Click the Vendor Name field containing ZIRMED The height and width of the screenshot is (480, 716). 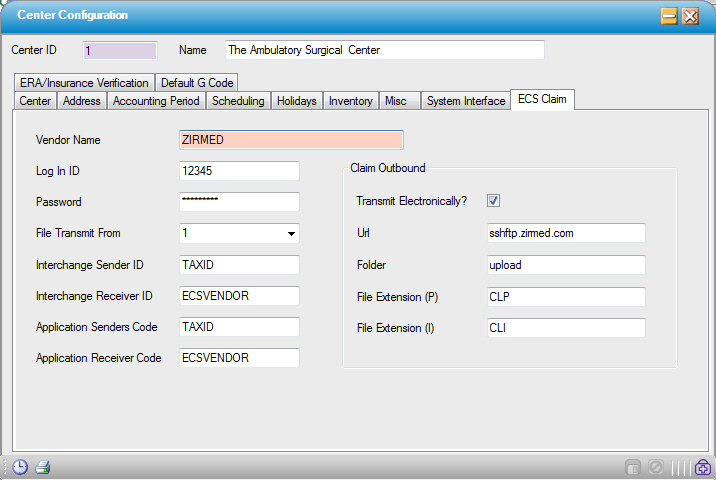(290, 140)
